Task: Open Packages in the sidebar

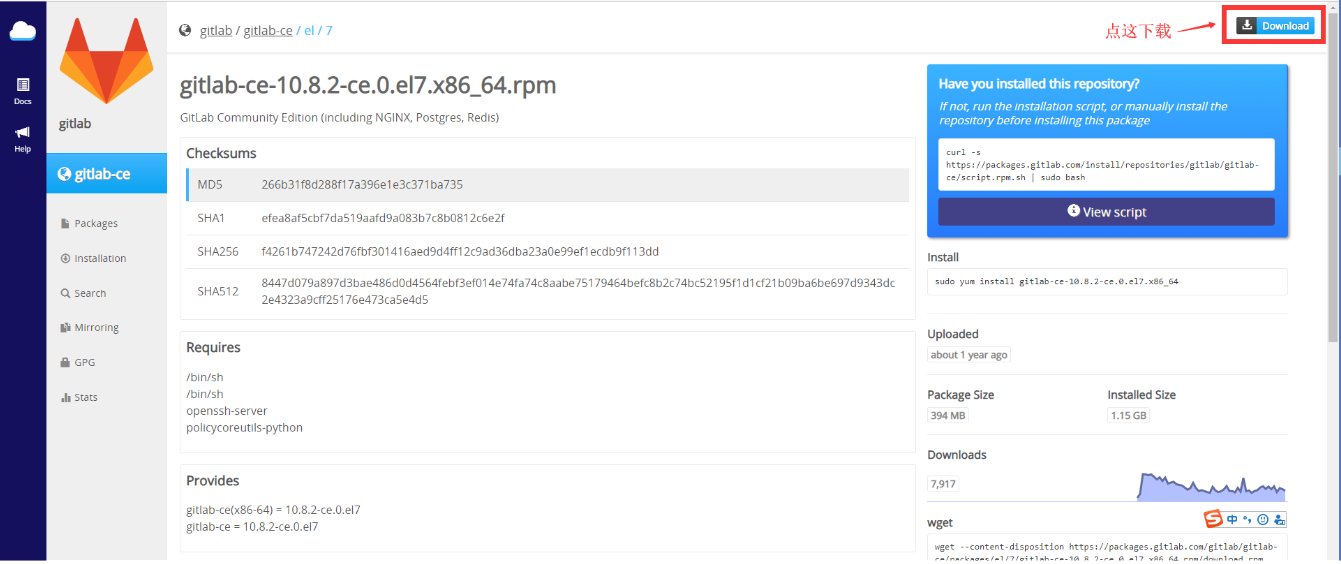Action: click(x=89, y=224)
